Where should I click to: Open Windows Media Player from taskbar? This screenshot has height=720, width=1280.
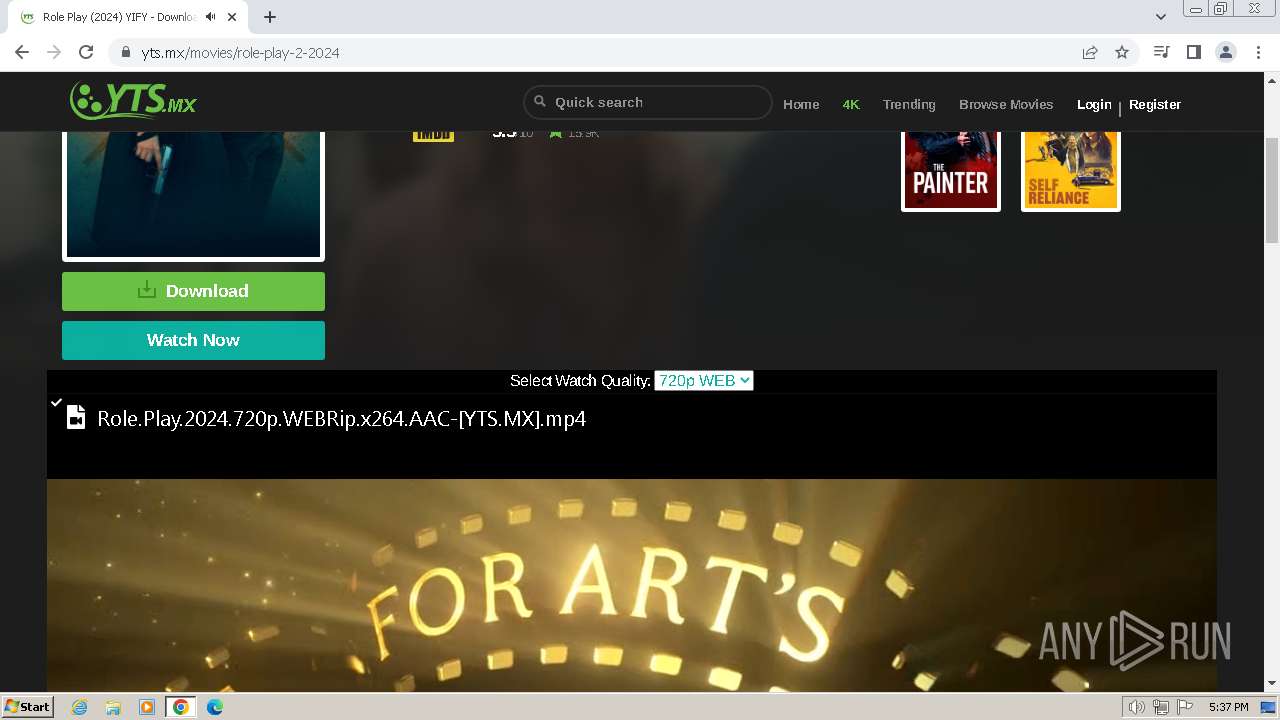coord(147,707)
